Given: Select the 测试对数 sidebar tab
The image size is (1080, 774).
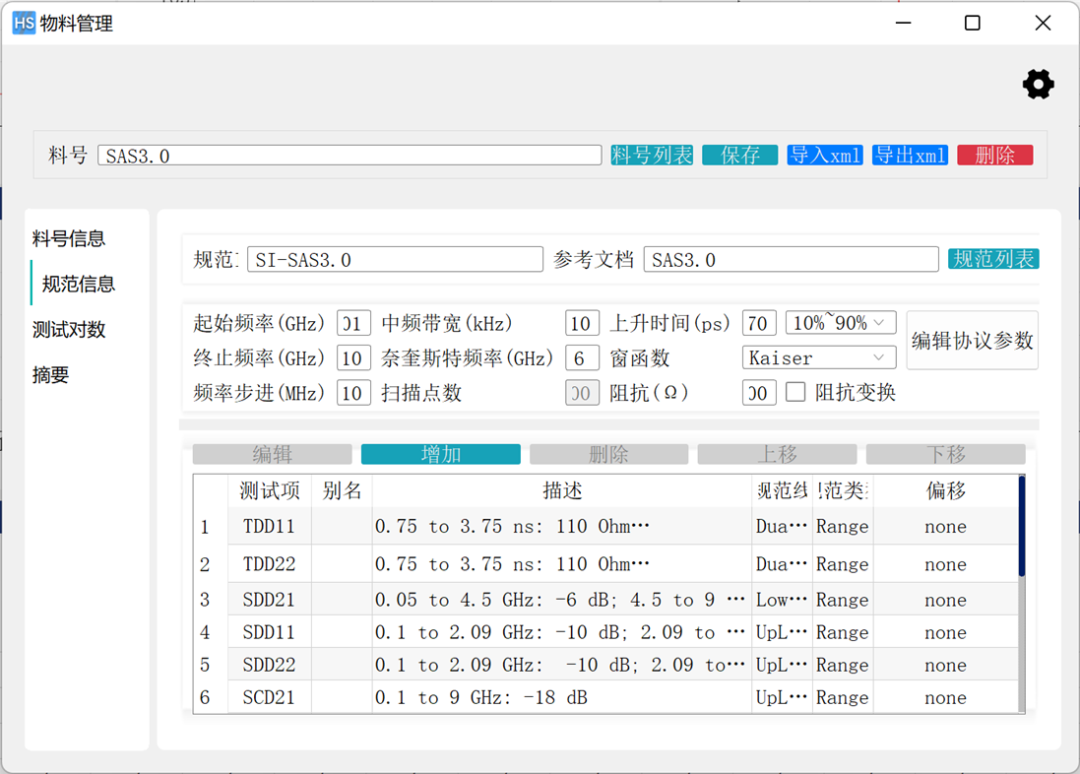Looking at the screenshot, I should click(x=69, y=330).
